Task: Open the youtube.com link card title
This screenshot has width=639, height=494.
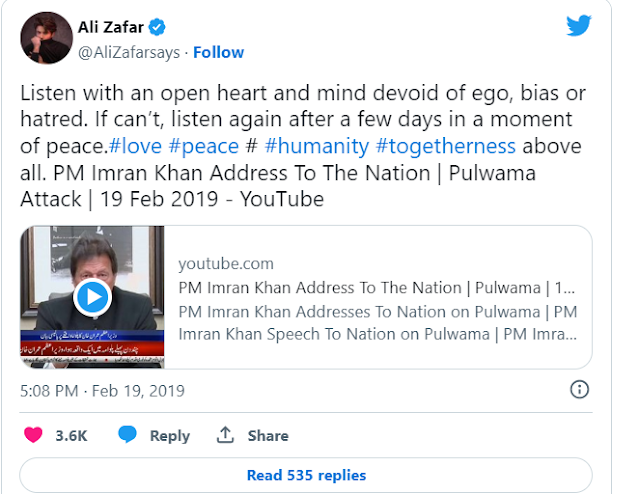Action: 377,288
